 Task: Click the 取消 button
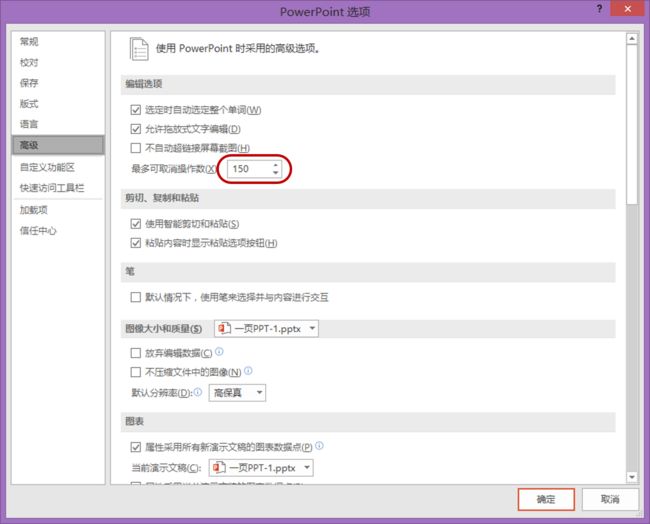point(610,499)
